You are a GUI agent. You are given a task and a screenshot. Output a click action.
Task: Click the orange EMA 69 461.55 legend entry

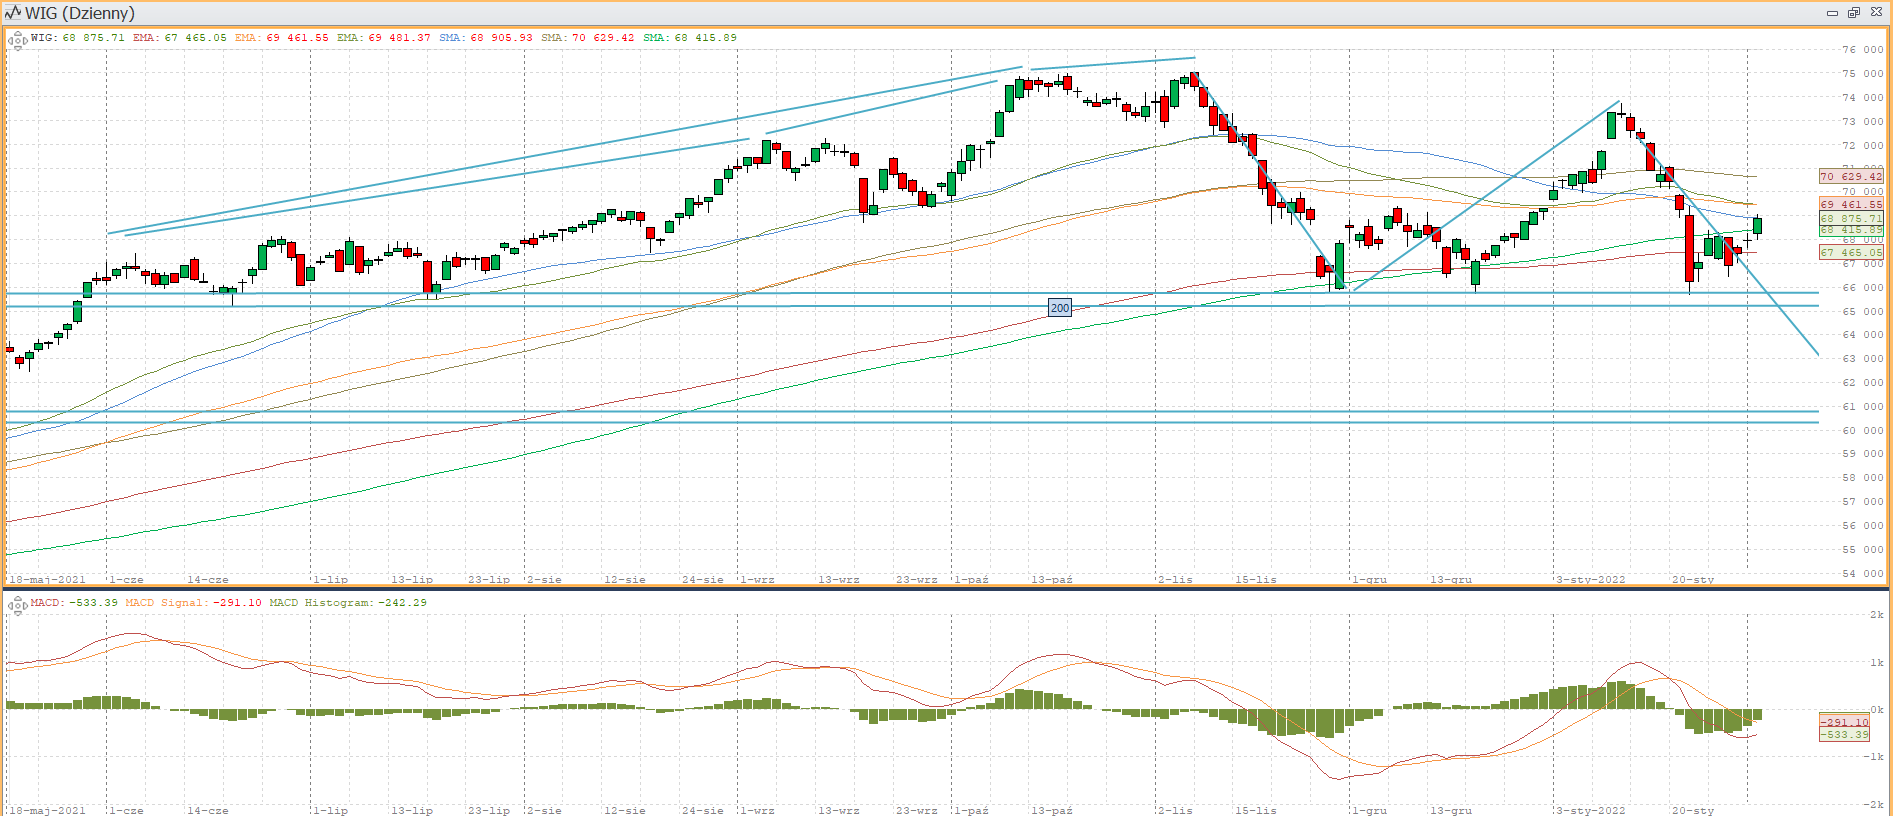click(282, 38)
